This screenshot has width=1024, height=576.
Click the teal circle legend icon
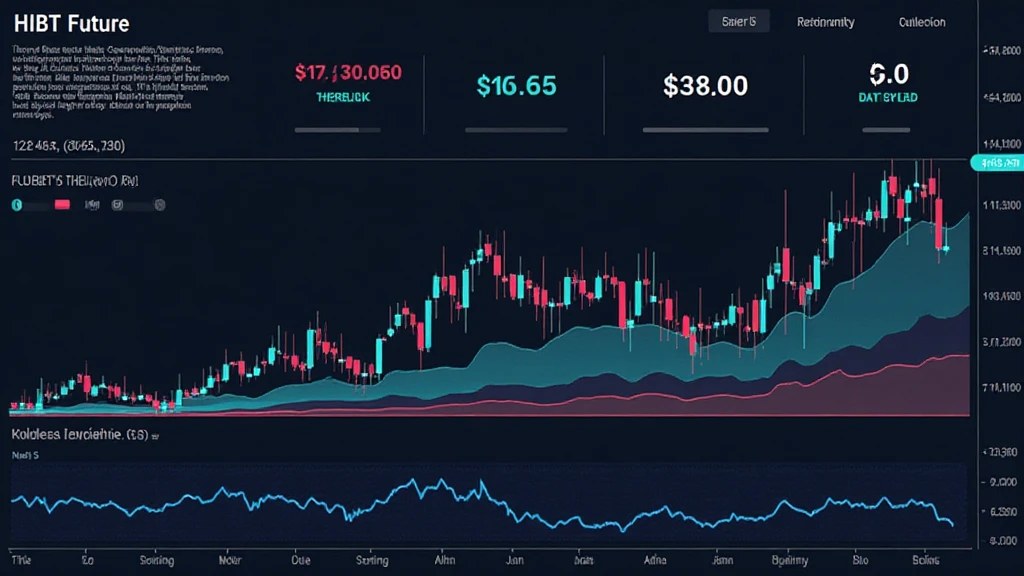[16, 205]
